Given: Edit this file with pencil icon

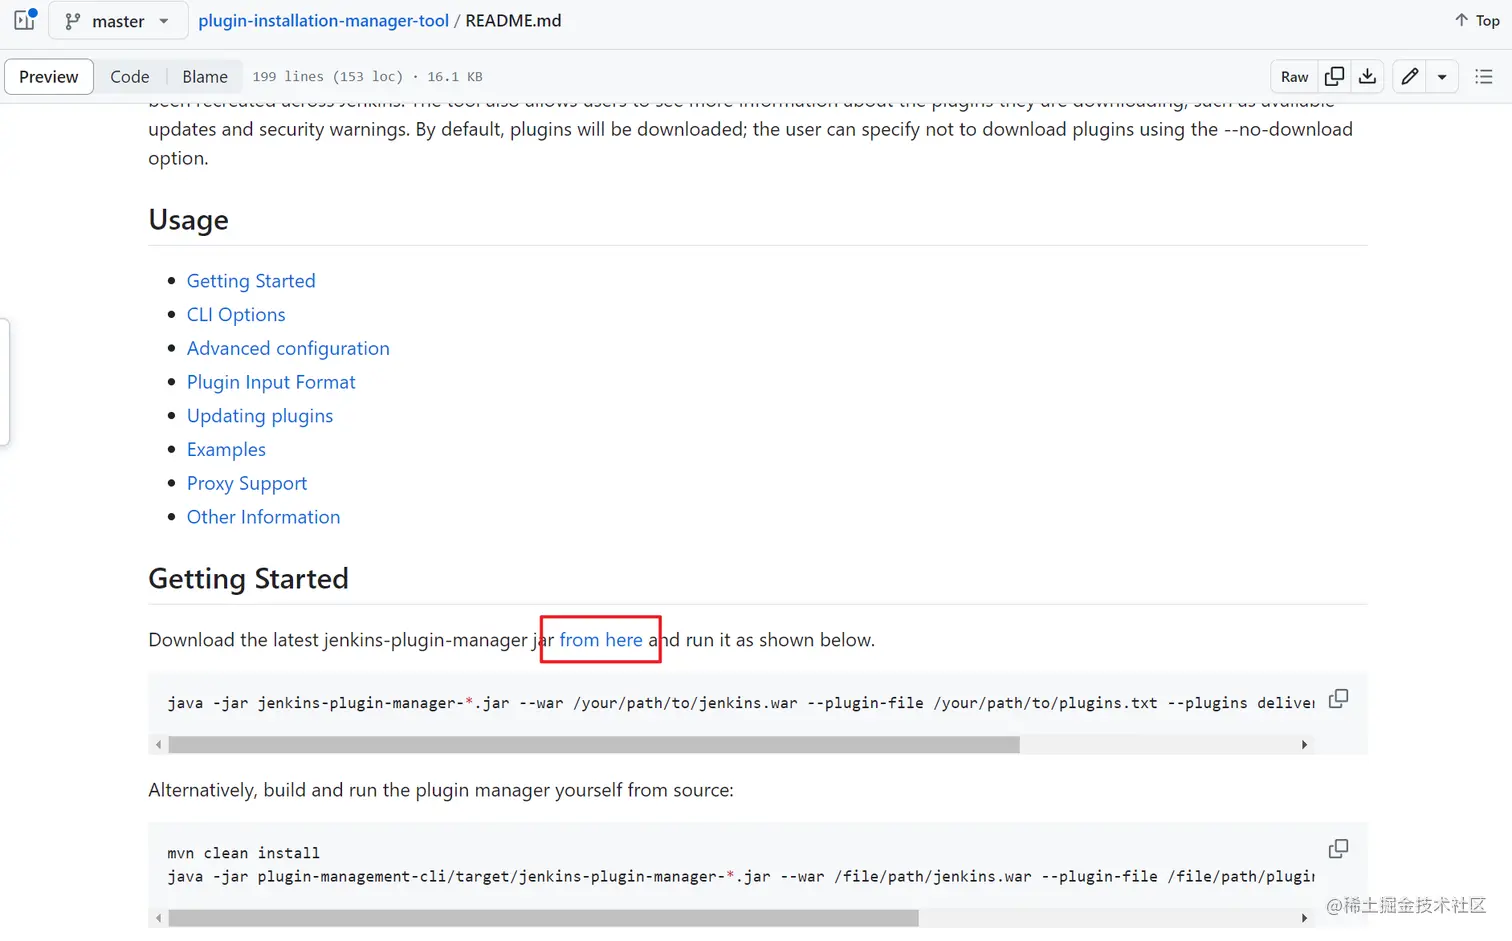Looking at the screenshot, I should pos(1410,77).
